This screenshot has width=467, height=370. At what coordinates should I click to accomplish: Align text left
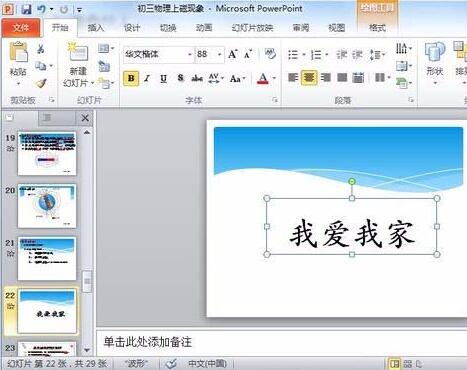click(293, 78)
